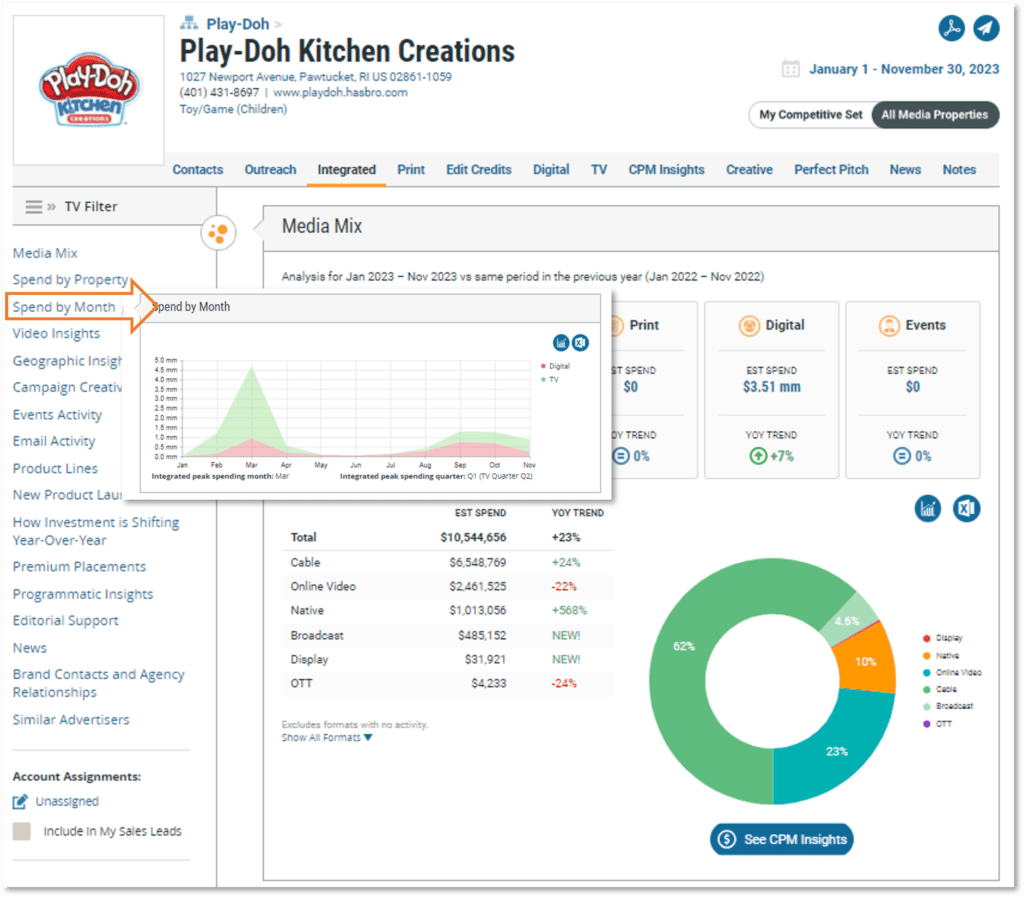Viewport: 1024px width, 897px height.
Task: Switch to My Competitive Set
Action: [x=810, y=115]
